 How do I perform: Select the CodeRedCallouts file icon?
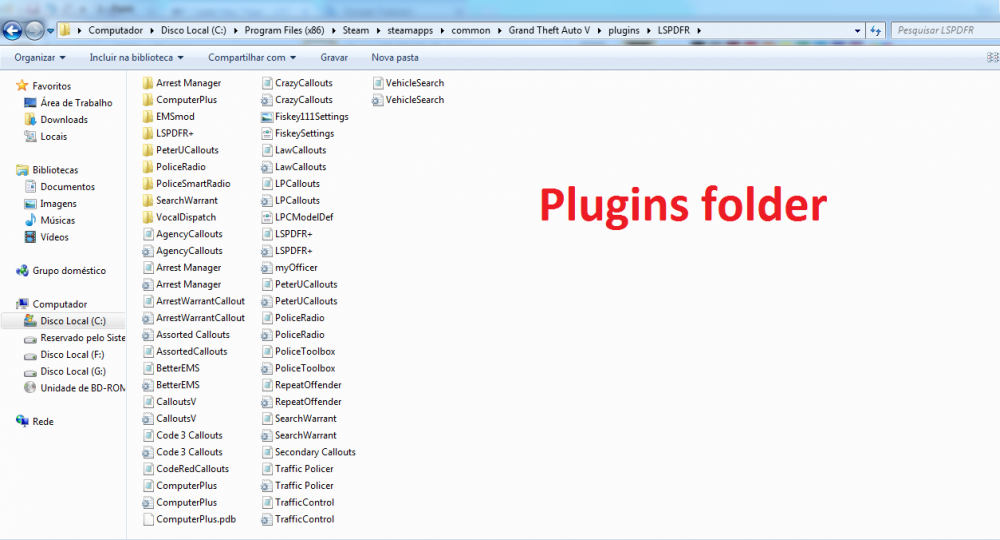[x=148, y=469]
